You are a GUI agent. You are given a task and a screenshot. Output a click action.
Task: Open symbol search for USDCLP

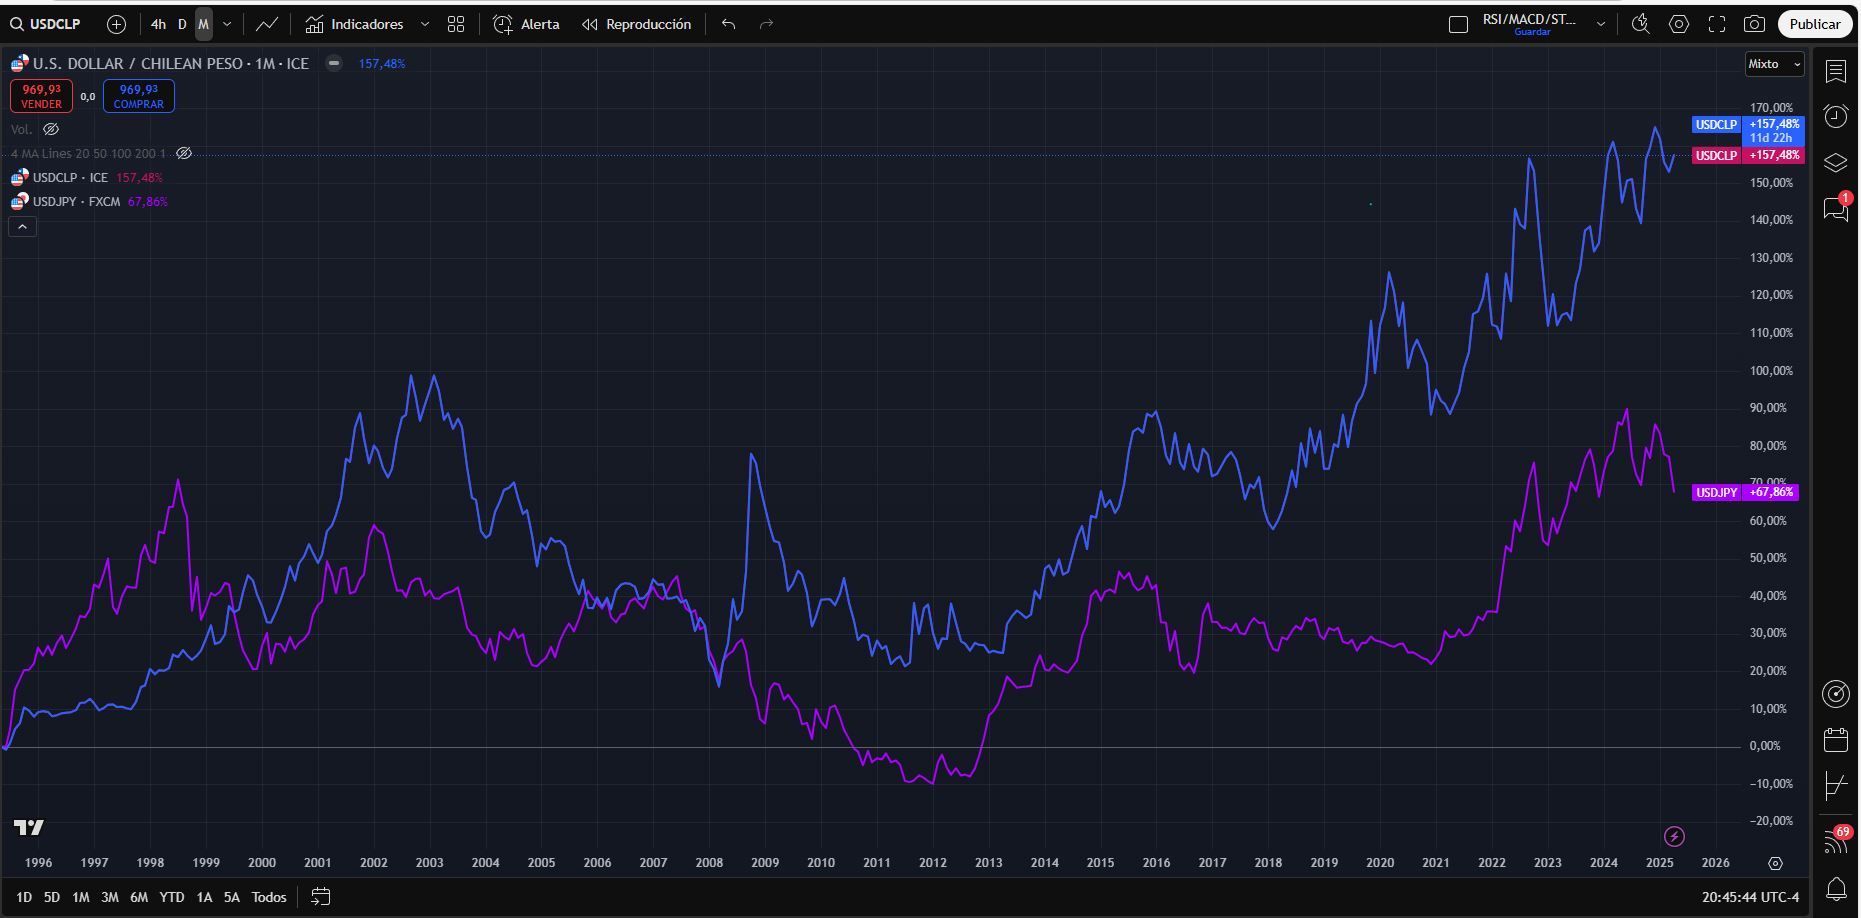point(46,24)
